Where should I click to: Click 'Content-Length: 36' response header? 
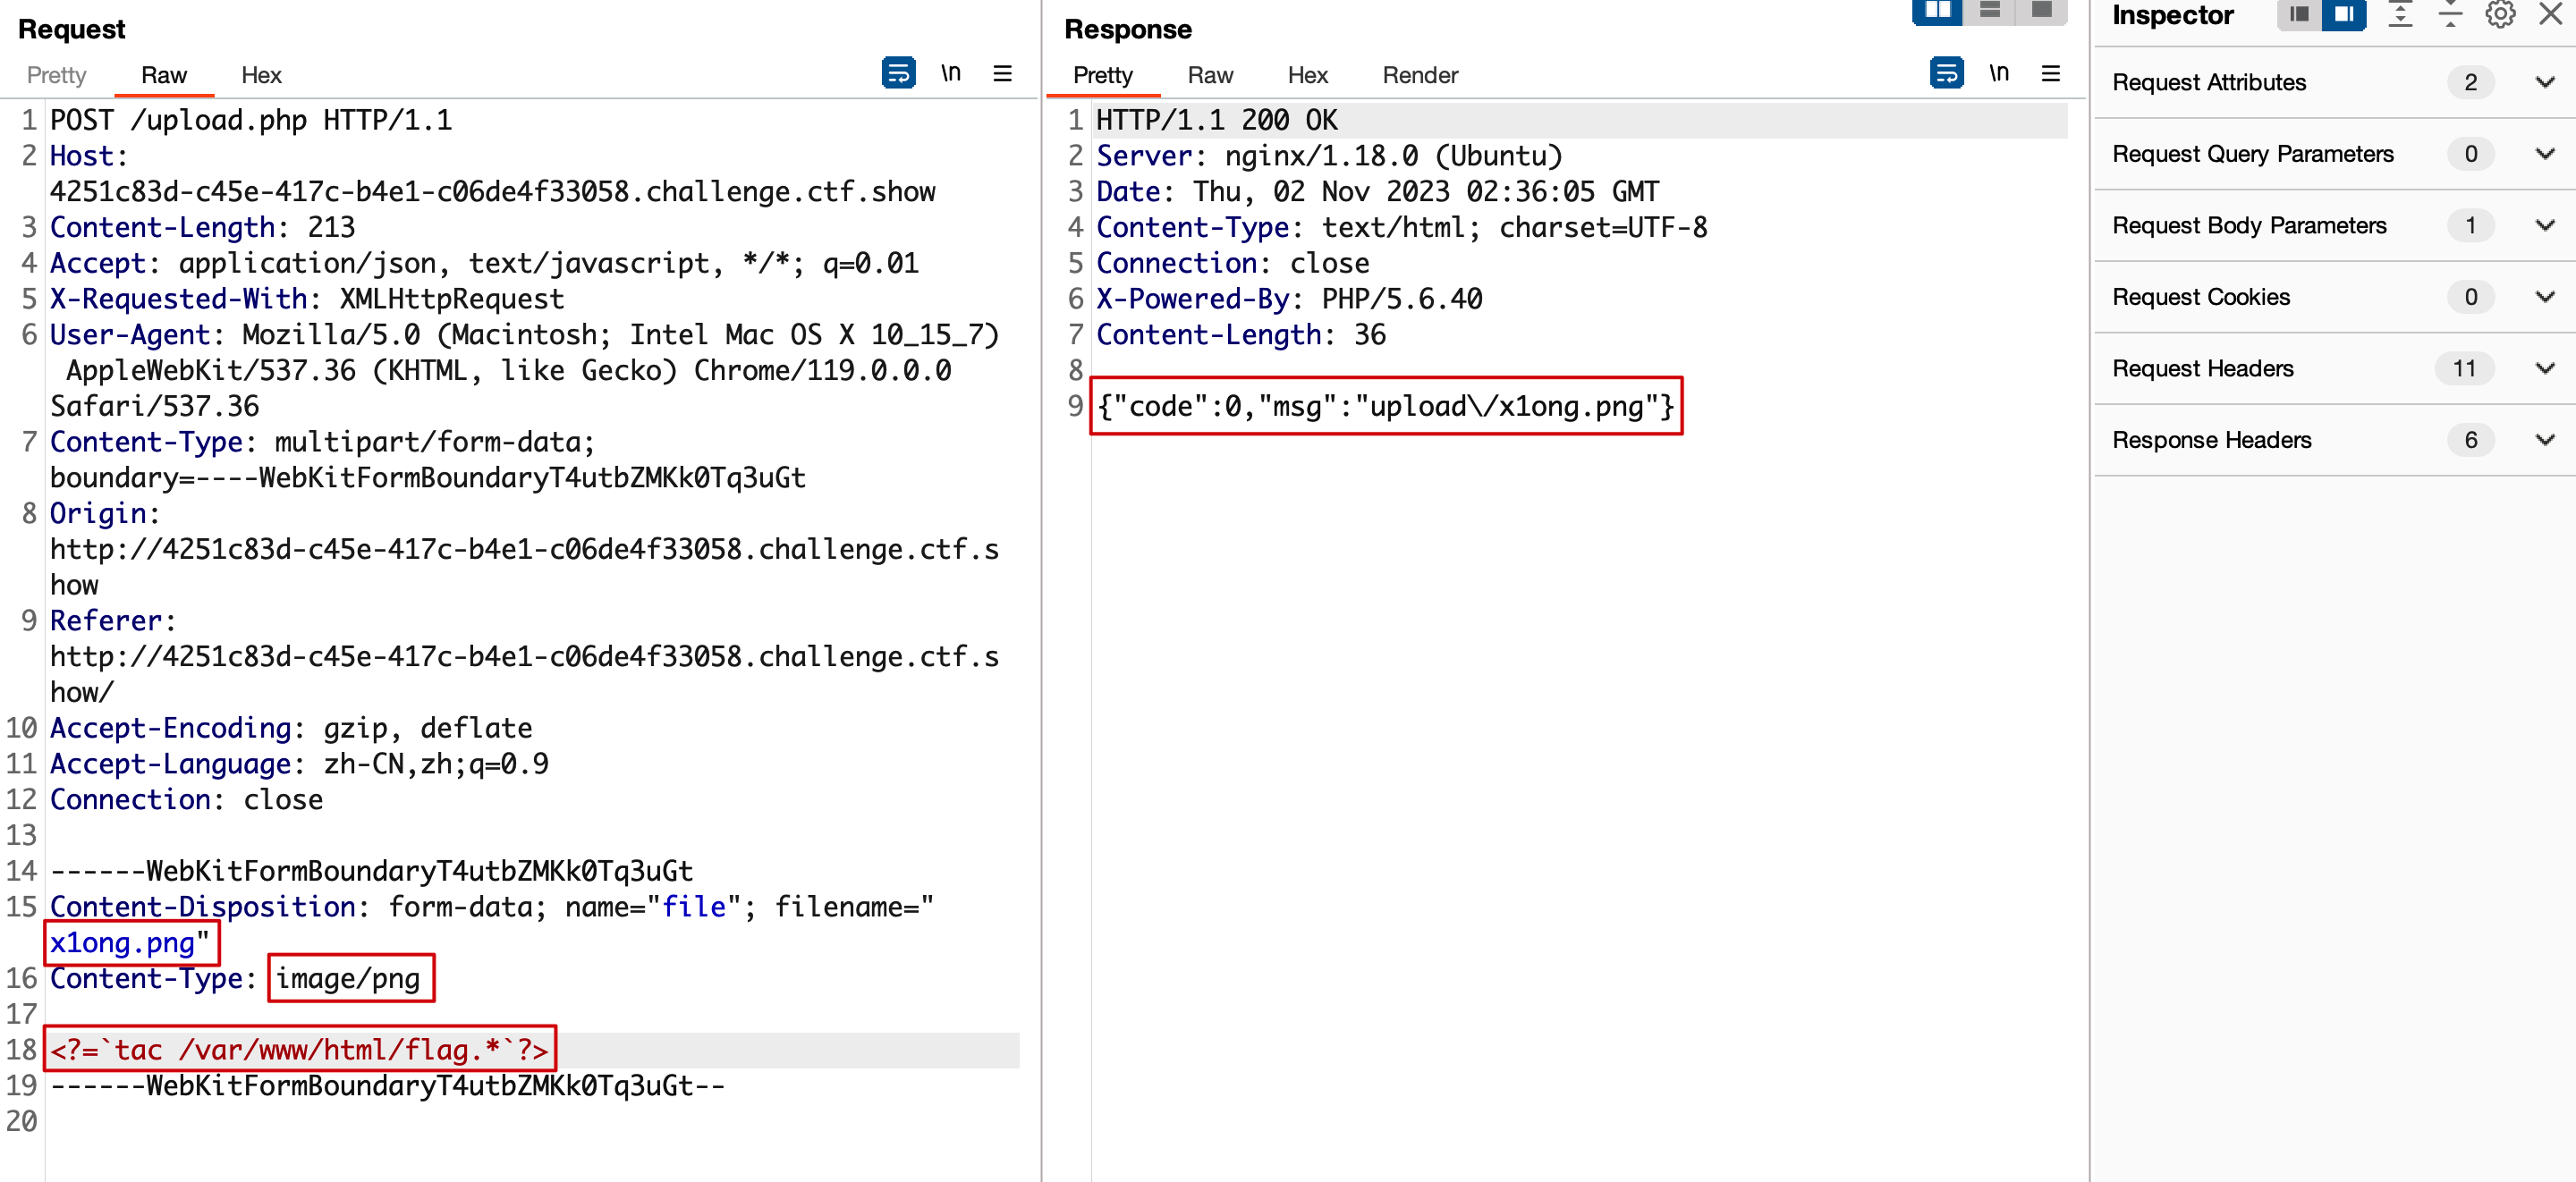coord(1240,335)
